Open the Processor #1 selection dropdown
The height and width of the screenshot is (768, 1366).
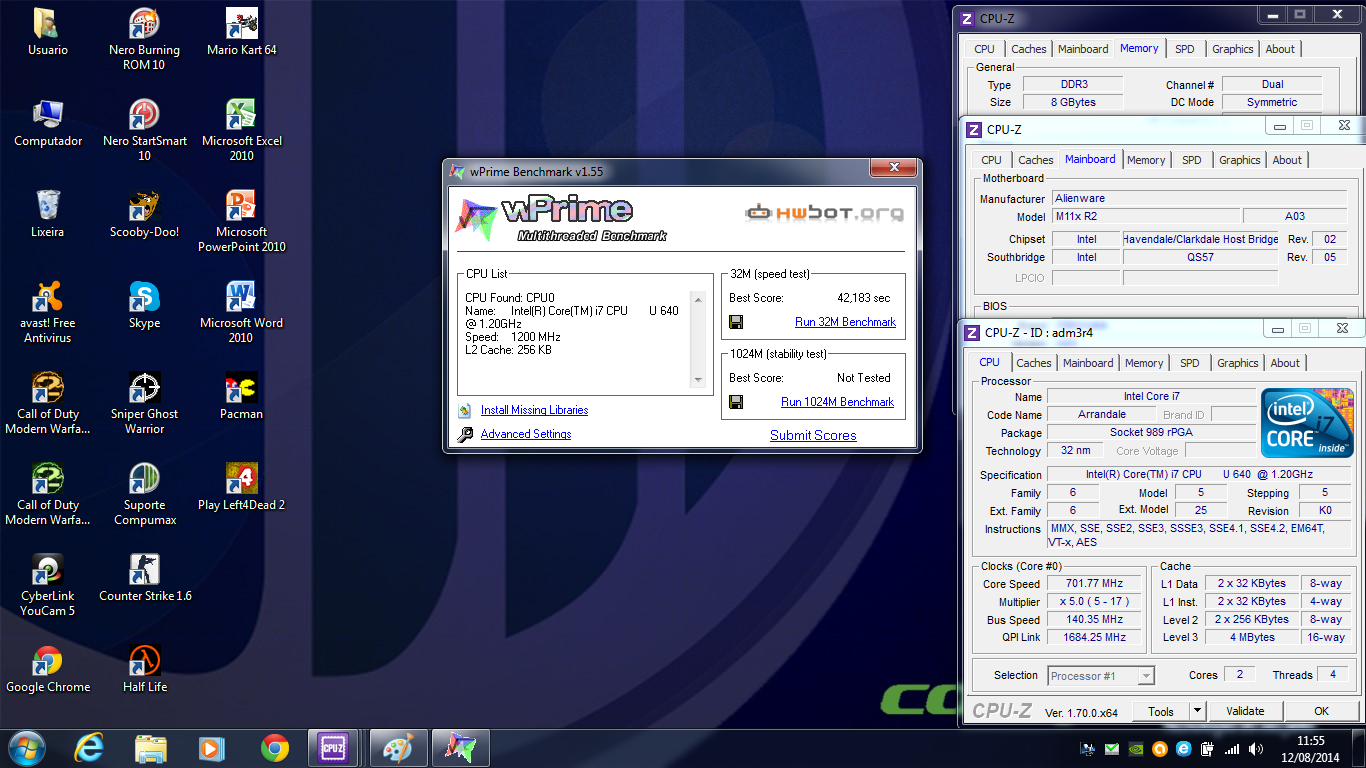point(1101,676)
